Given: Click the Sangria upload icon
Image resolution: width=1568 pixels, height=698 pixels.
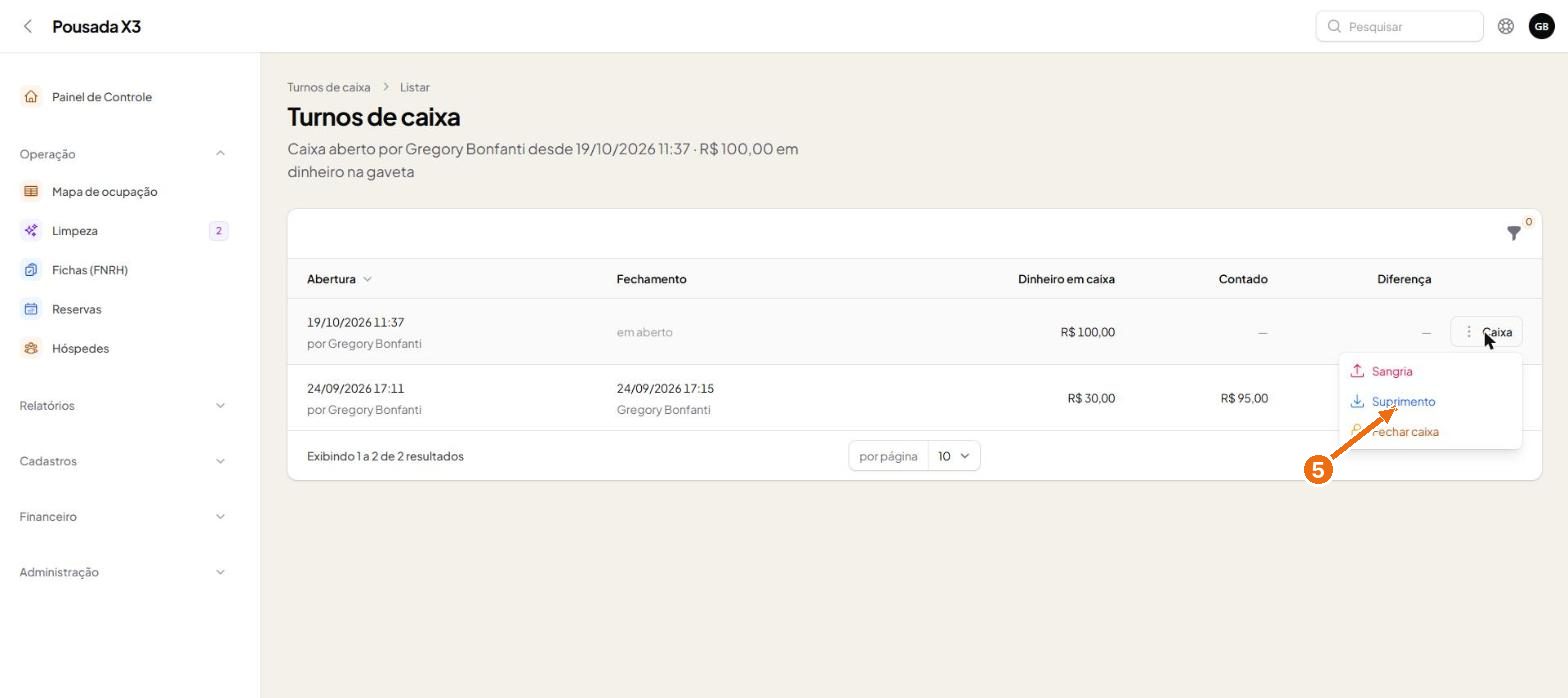Looking at the screenshot, I should (x=1357, y=371).
